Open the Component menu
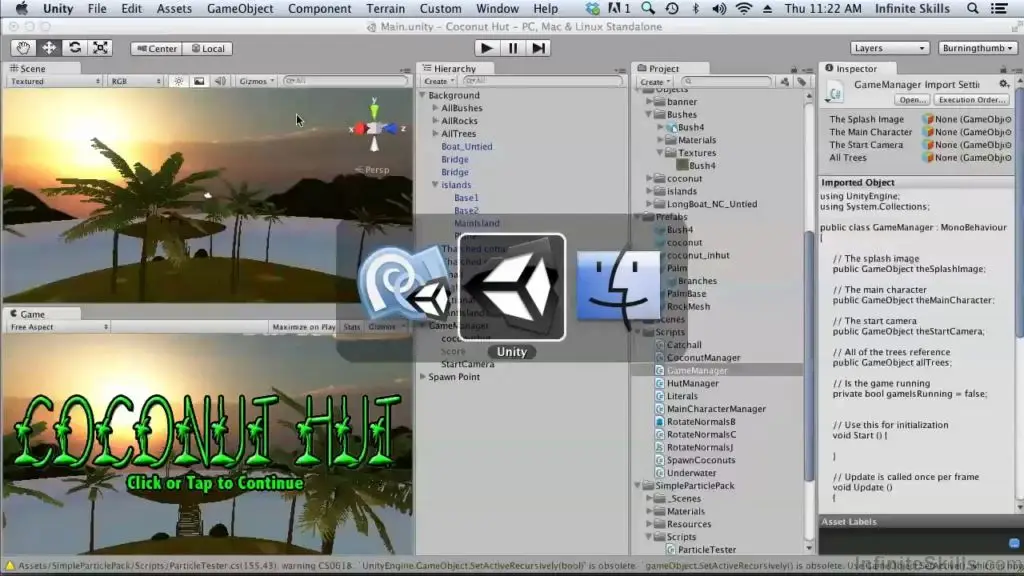The image size is (1024, 576). coord(319,8)
